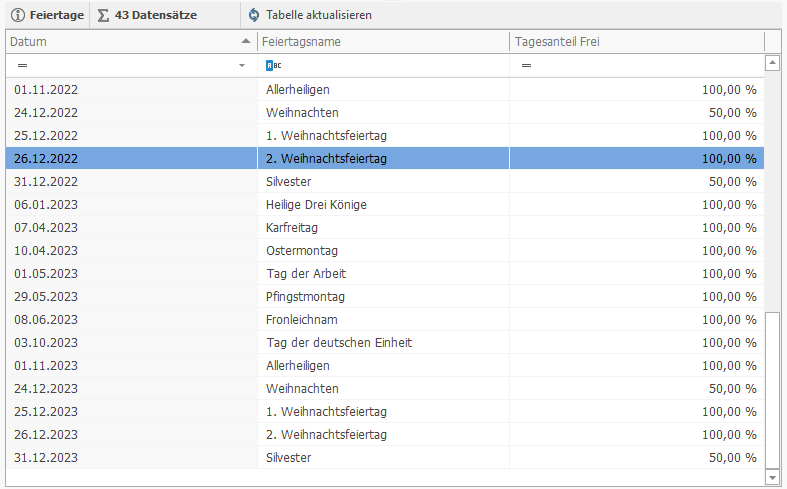Click the equals filter icon under Datum
Screen dimensions: 787x489
23,65
